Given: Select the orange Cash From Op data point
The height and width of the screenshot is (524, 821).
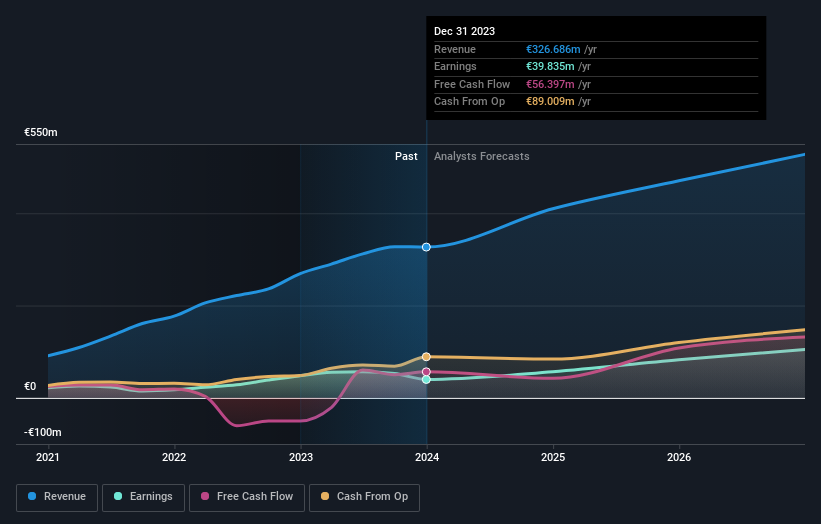Looking at the screenshot, I should point(426,356).
